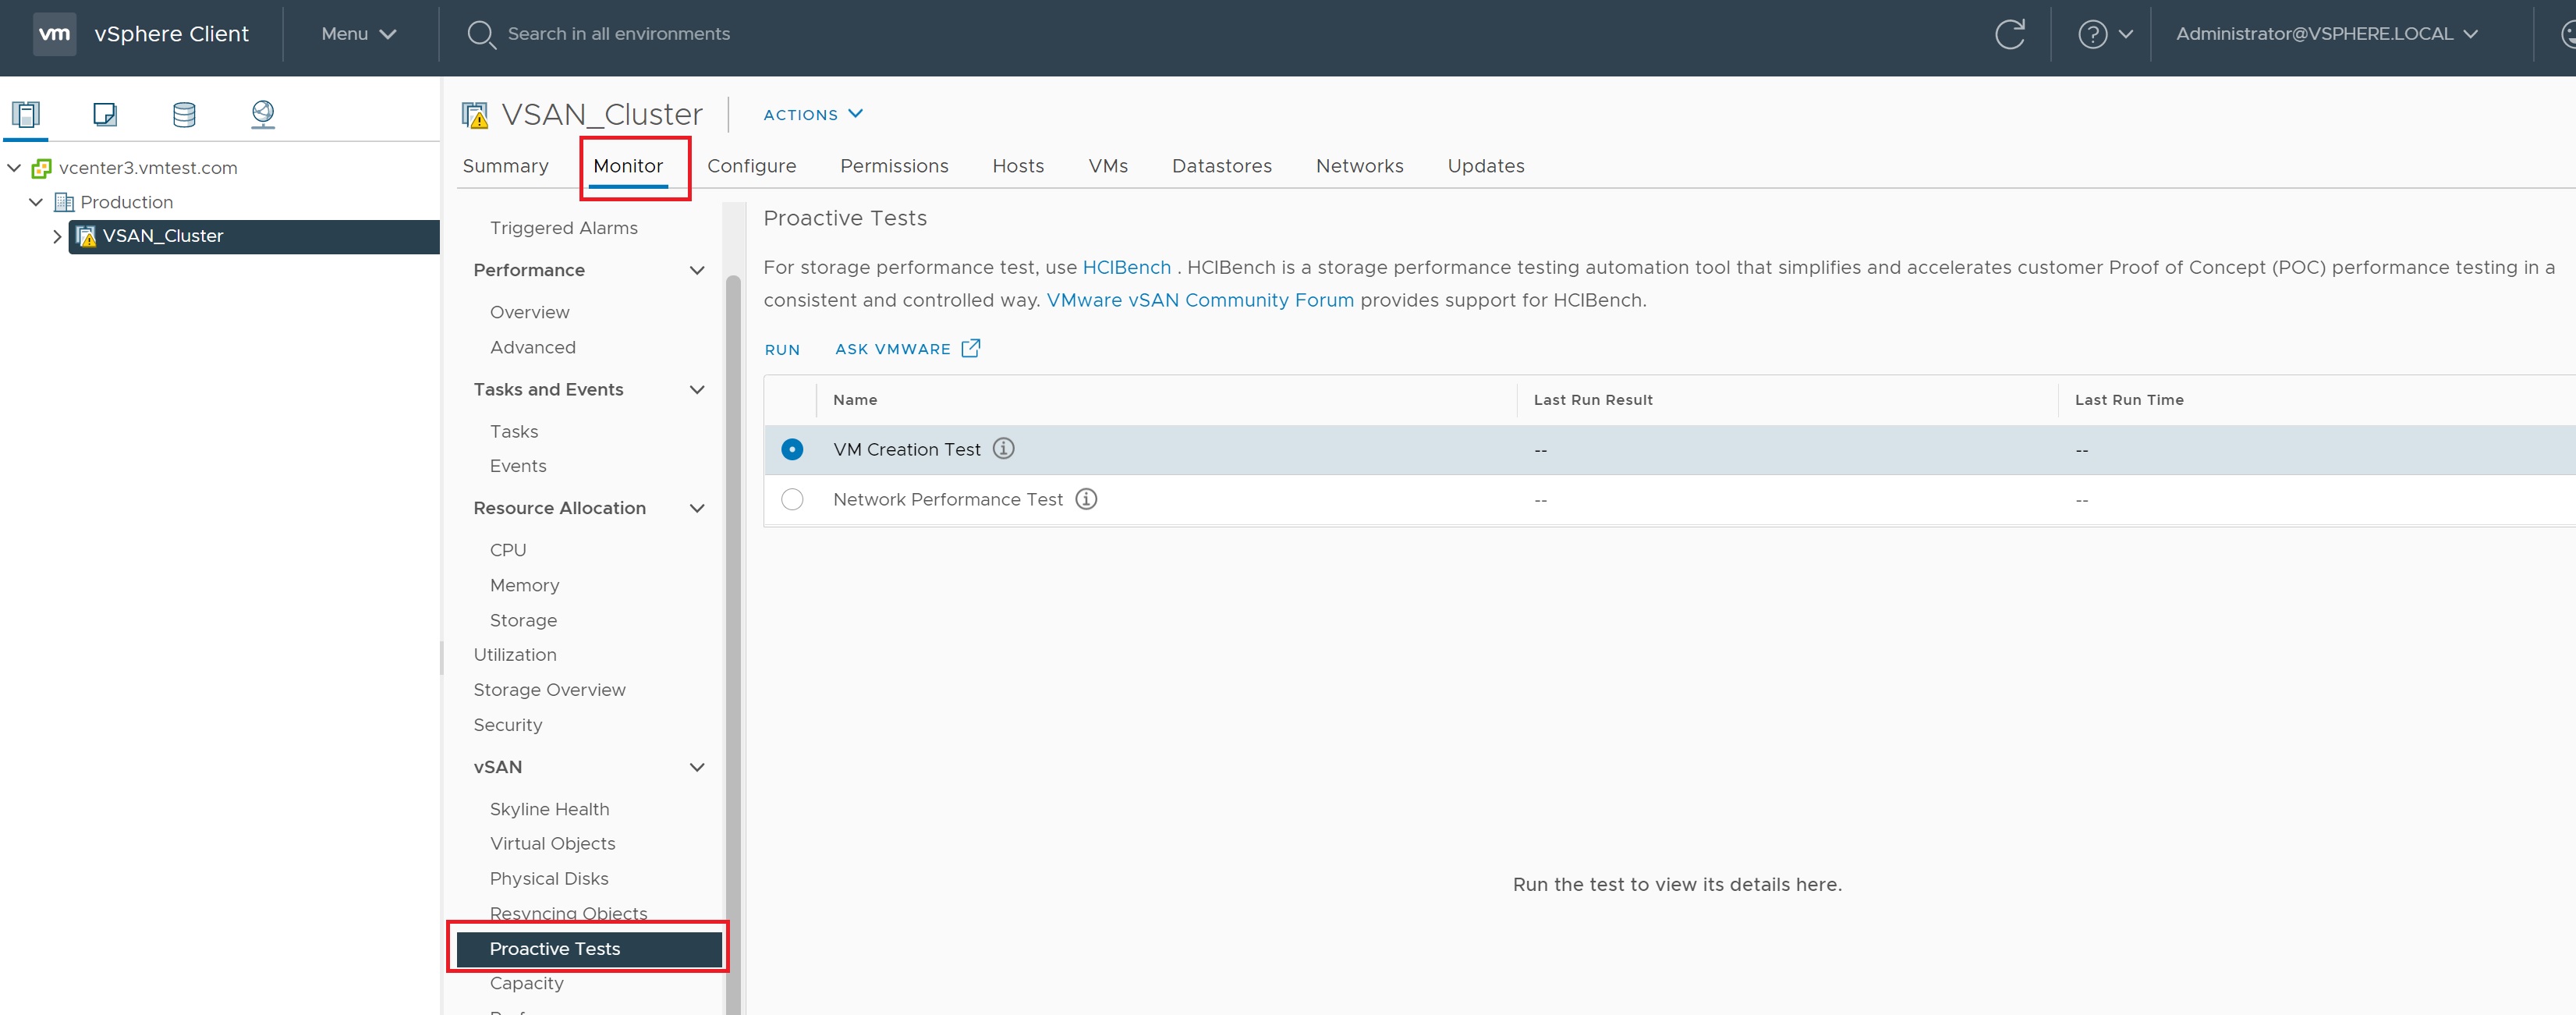The width and height of the screenshot is (2576, 1015).
Task: Click the Monitor sidebar vertical scrollbar
Action: [733, 600]
